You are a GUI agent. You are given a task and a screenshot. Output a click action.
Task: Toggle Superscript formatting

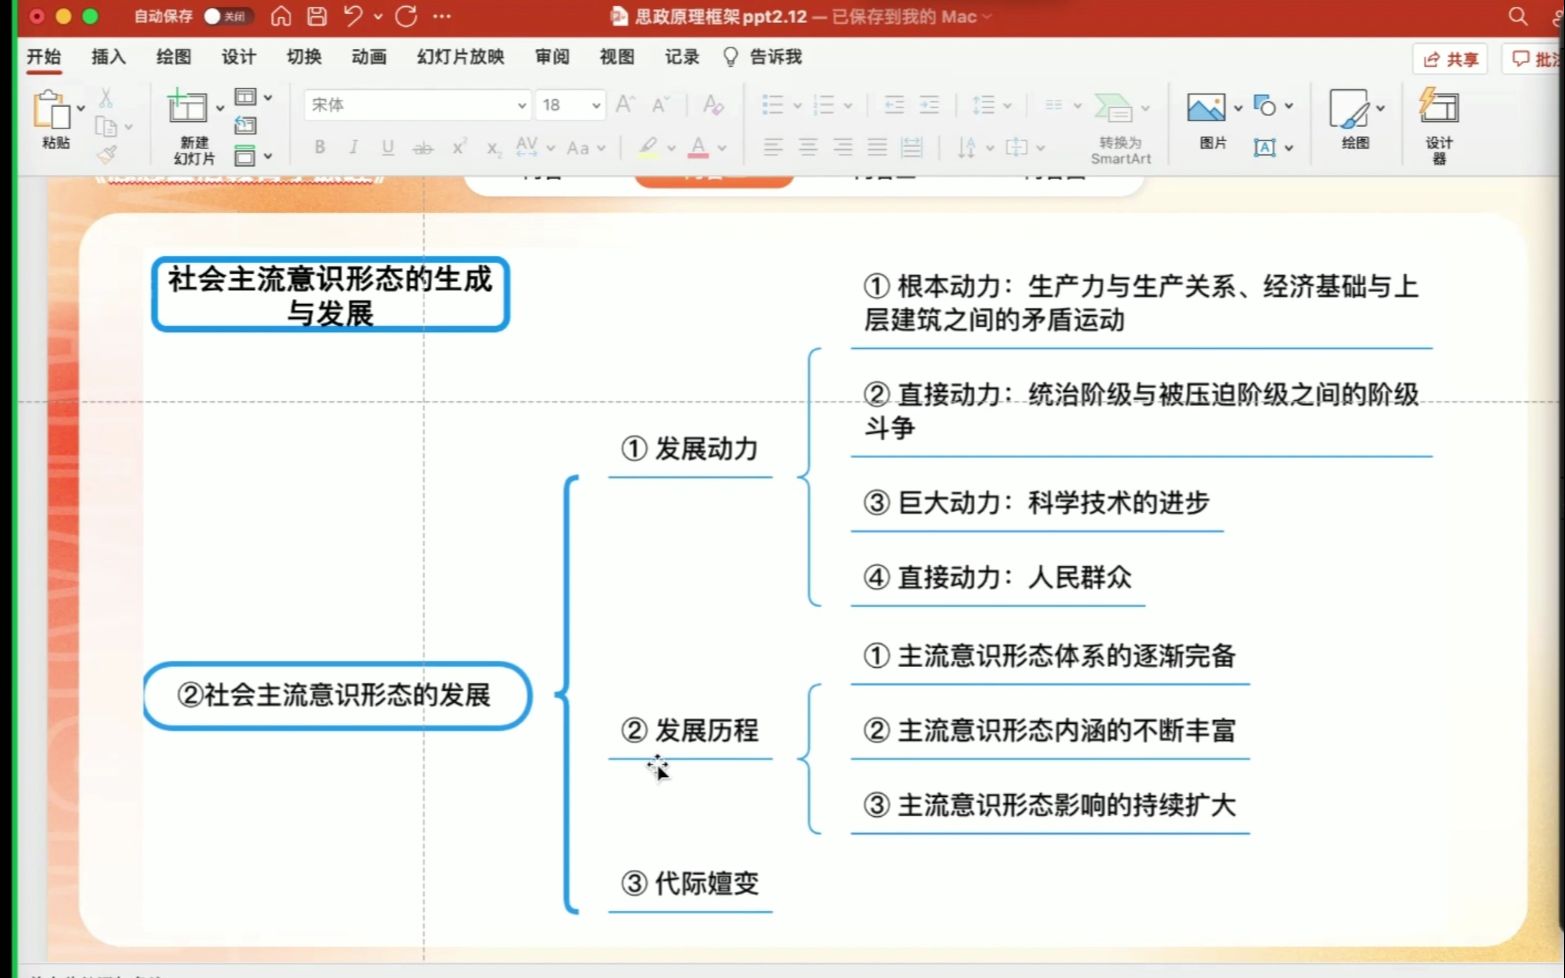458,147
